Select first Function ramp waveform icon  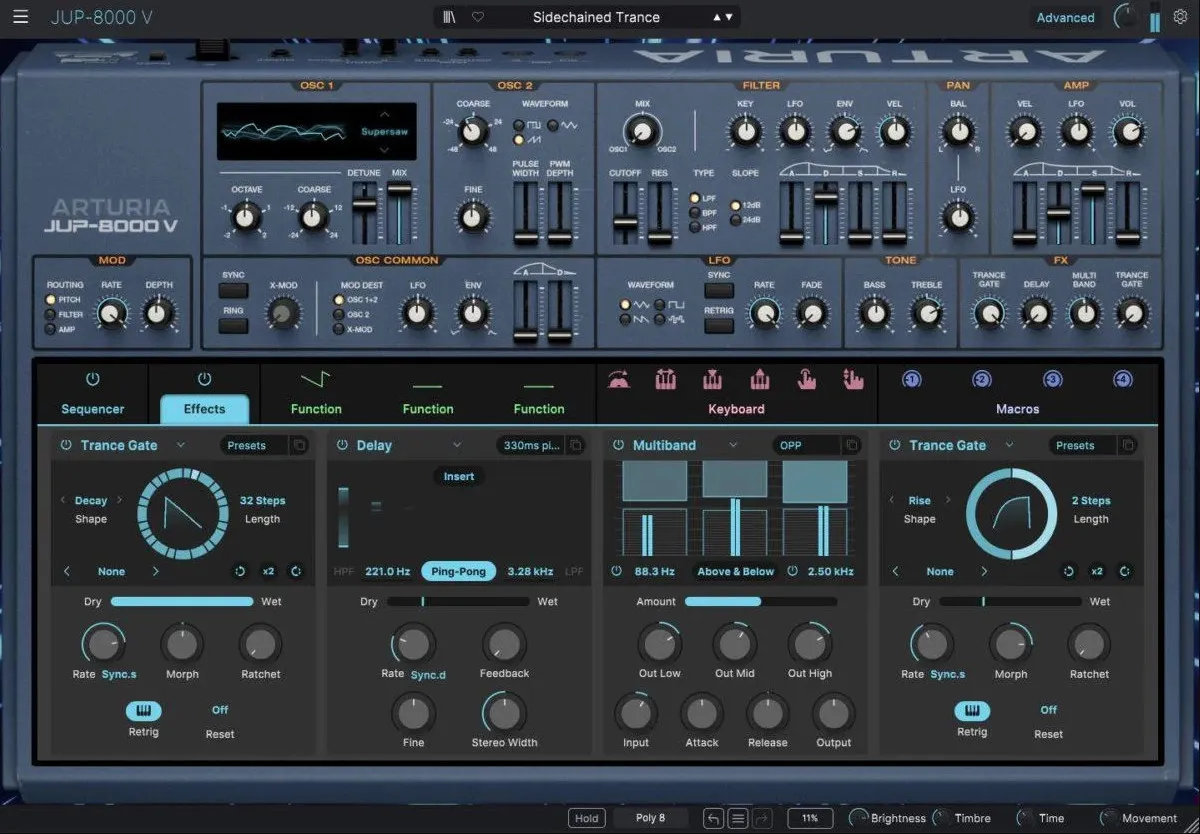pyautogui.click(x=316, y=380)
